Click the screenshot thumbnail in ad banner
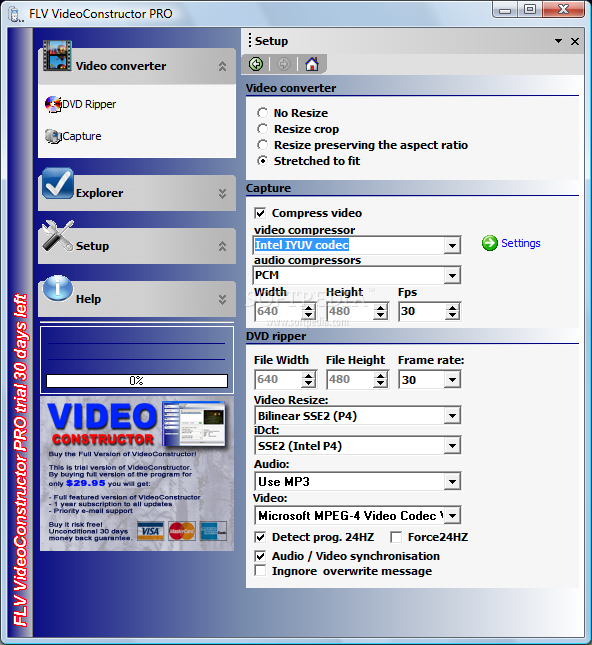The height and width of the screenshot is (645, 592). (194, 424)
